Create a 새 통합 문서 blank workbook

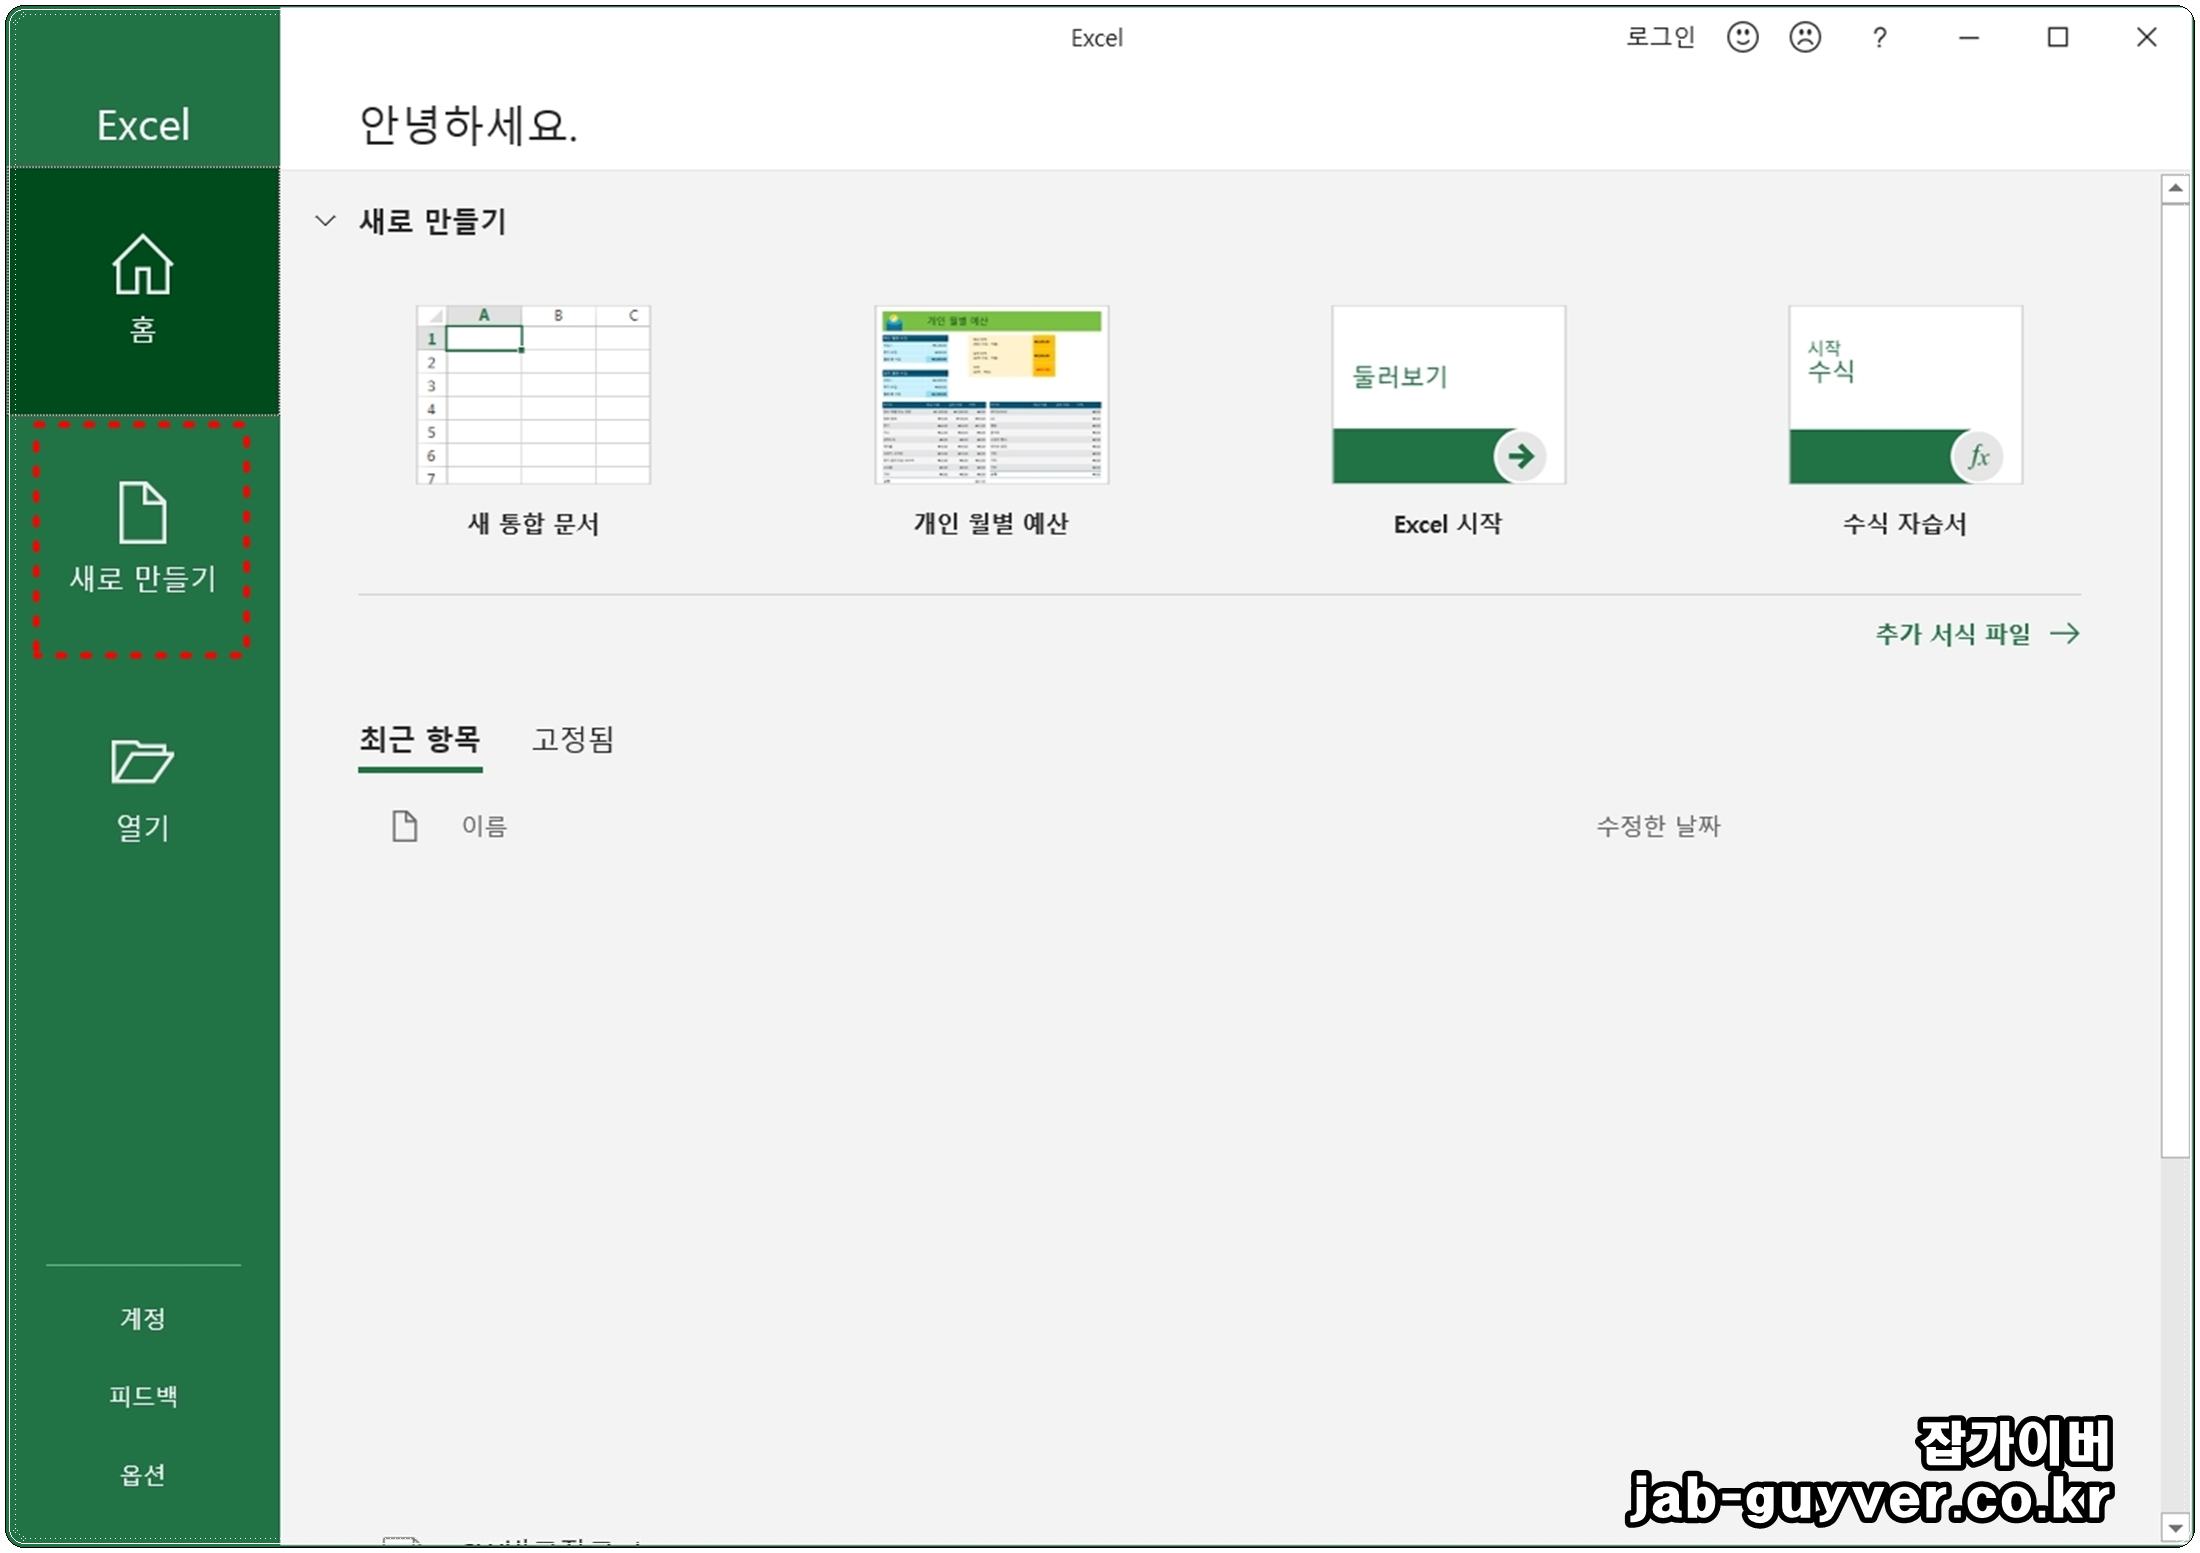533,396
